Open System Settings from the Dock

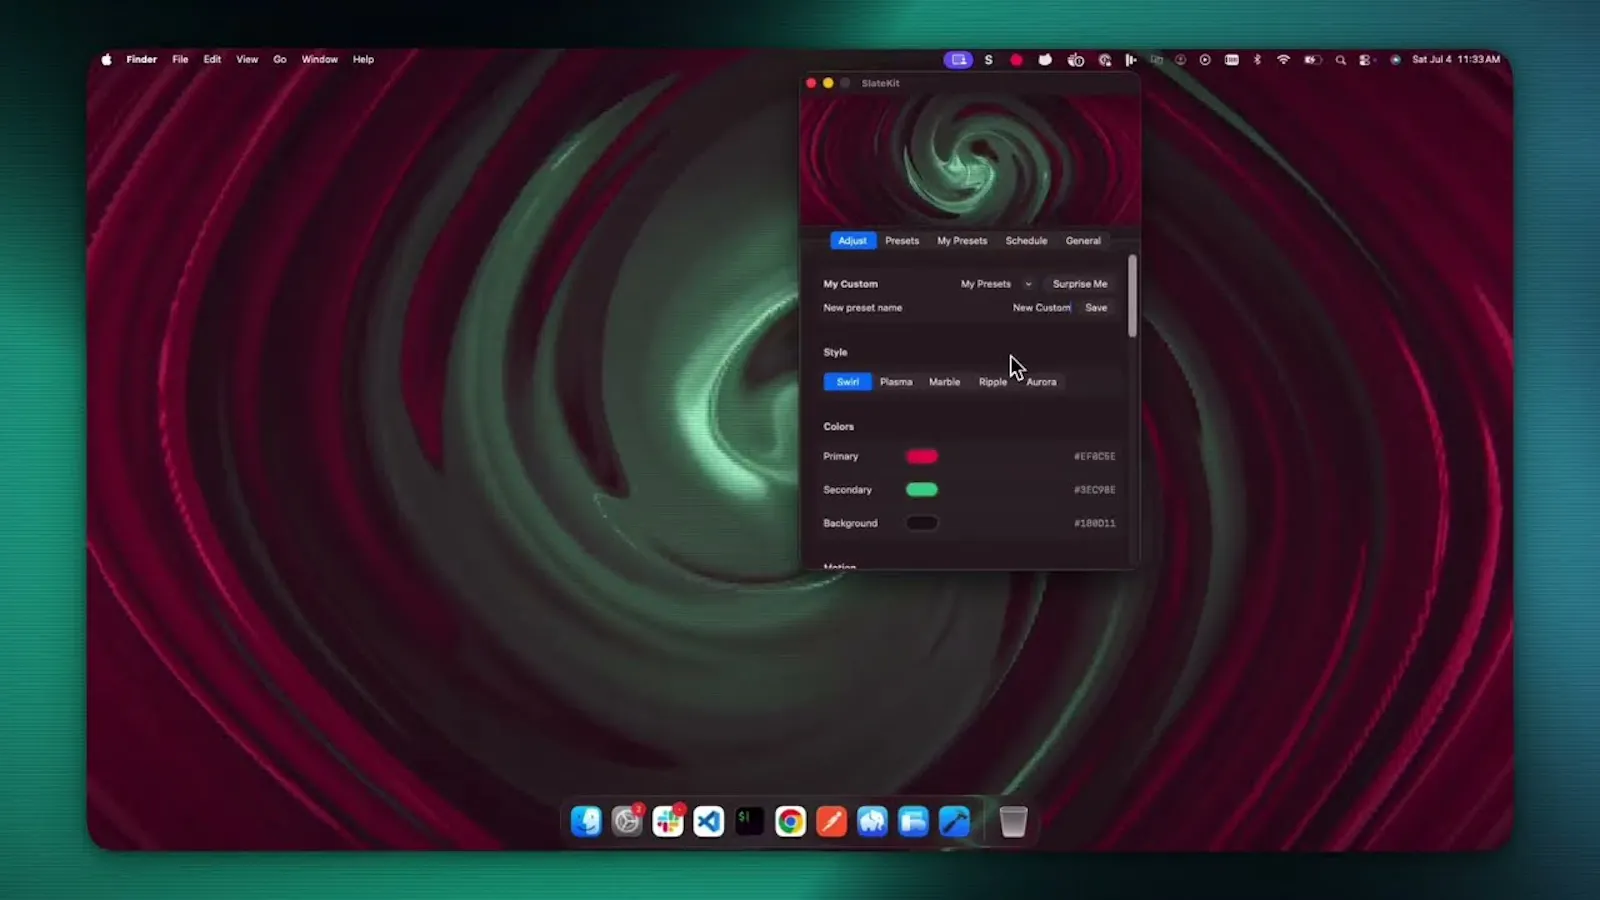click(627, 822)
